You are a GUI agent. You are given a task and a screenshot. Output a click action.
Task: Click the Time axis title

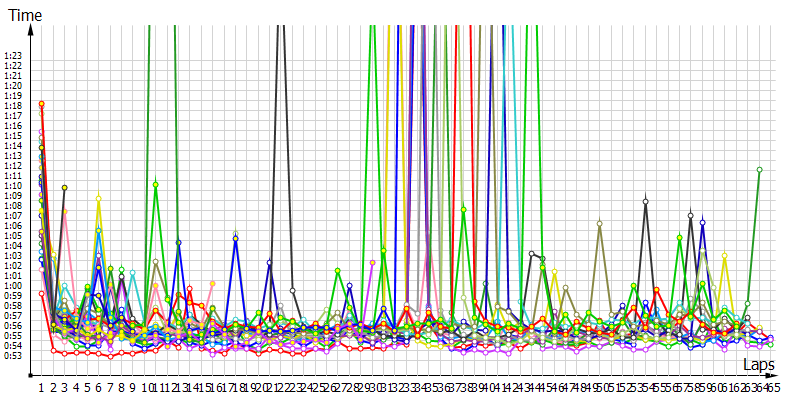tap(26, 14)
